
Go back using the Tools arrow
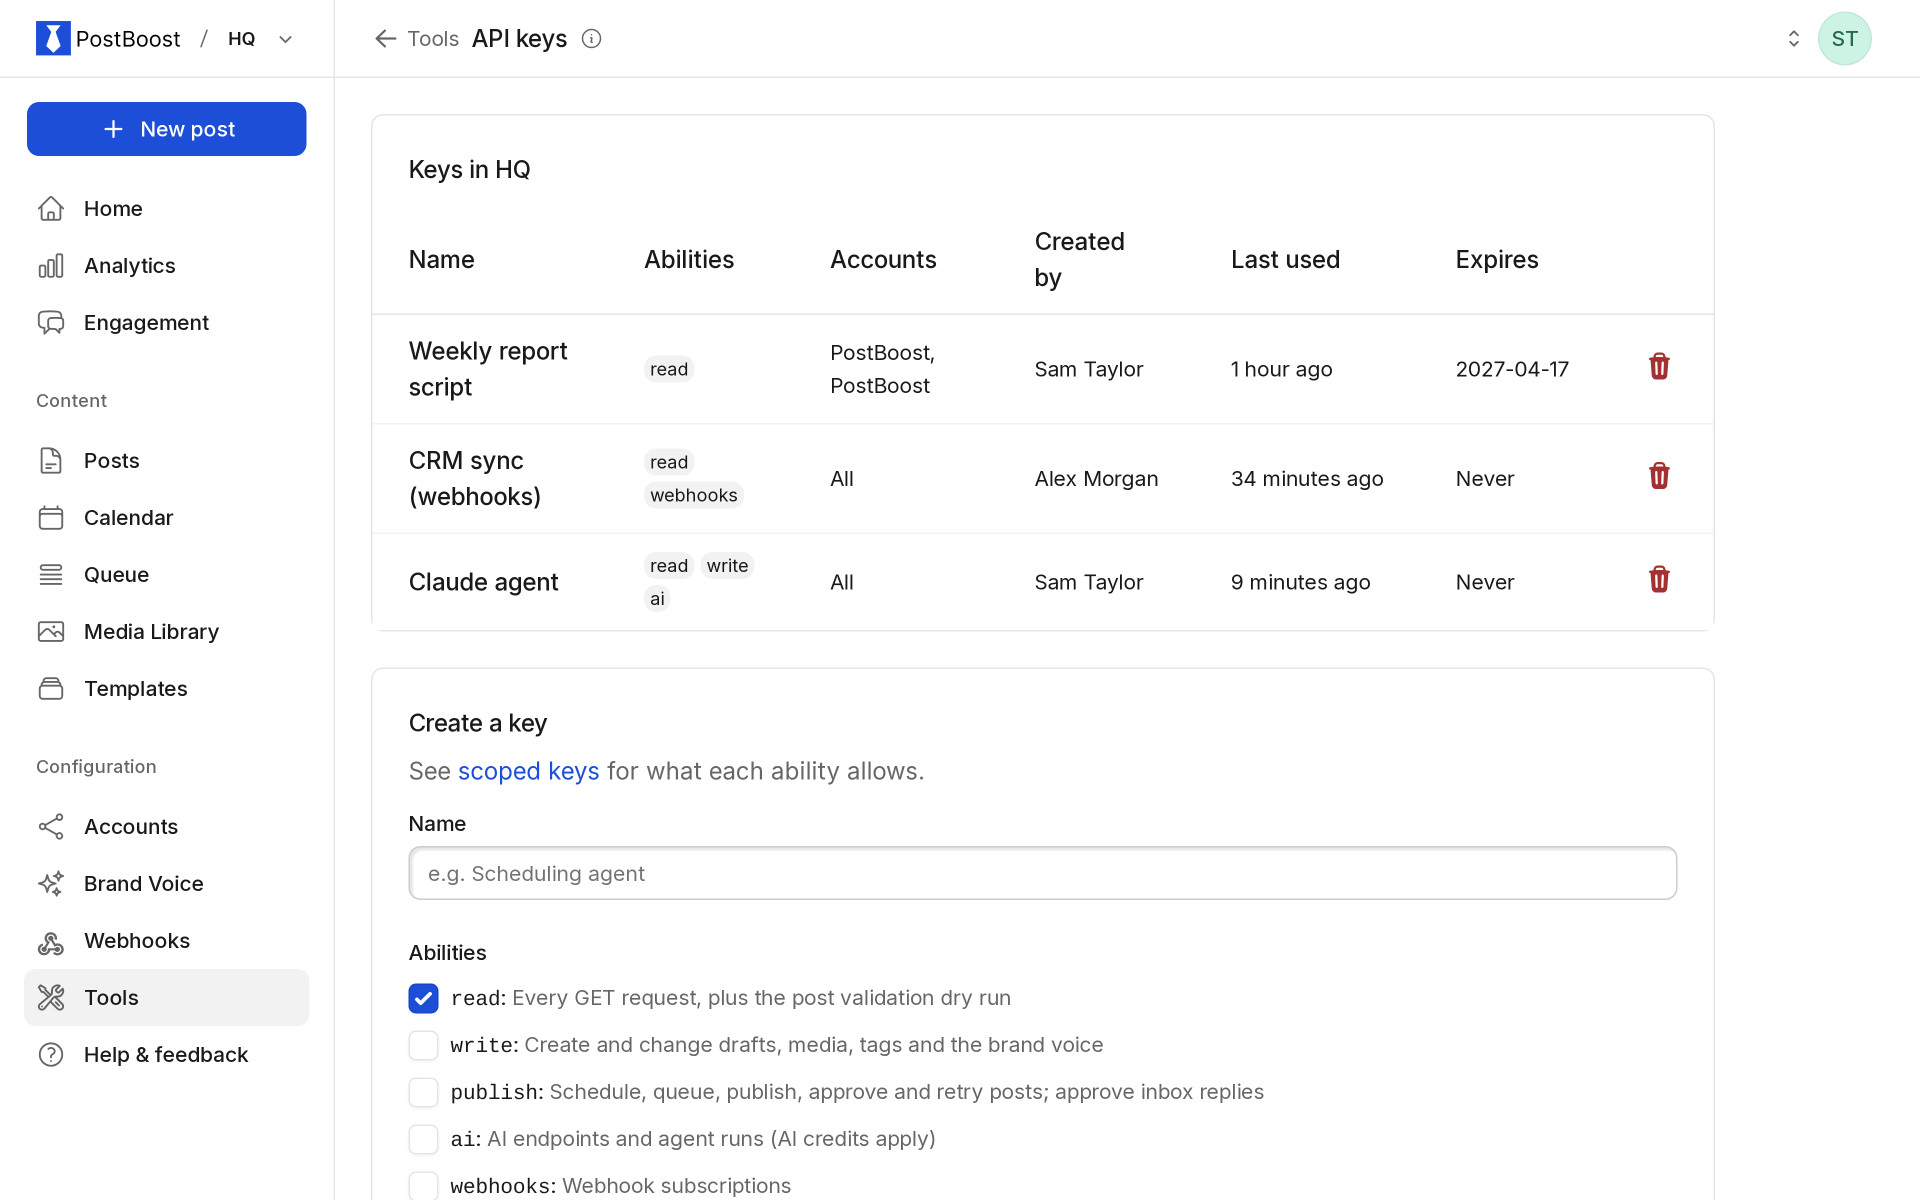click(385, 38)
